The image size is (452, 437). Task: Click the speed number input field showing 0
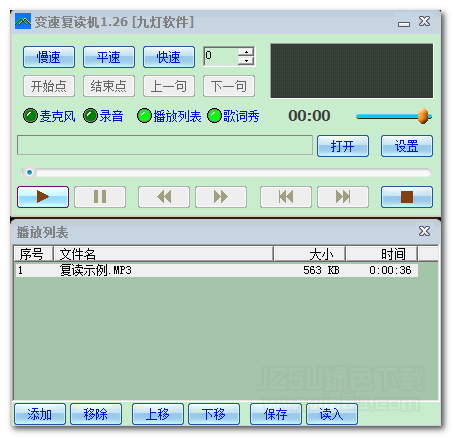[221, 56]
